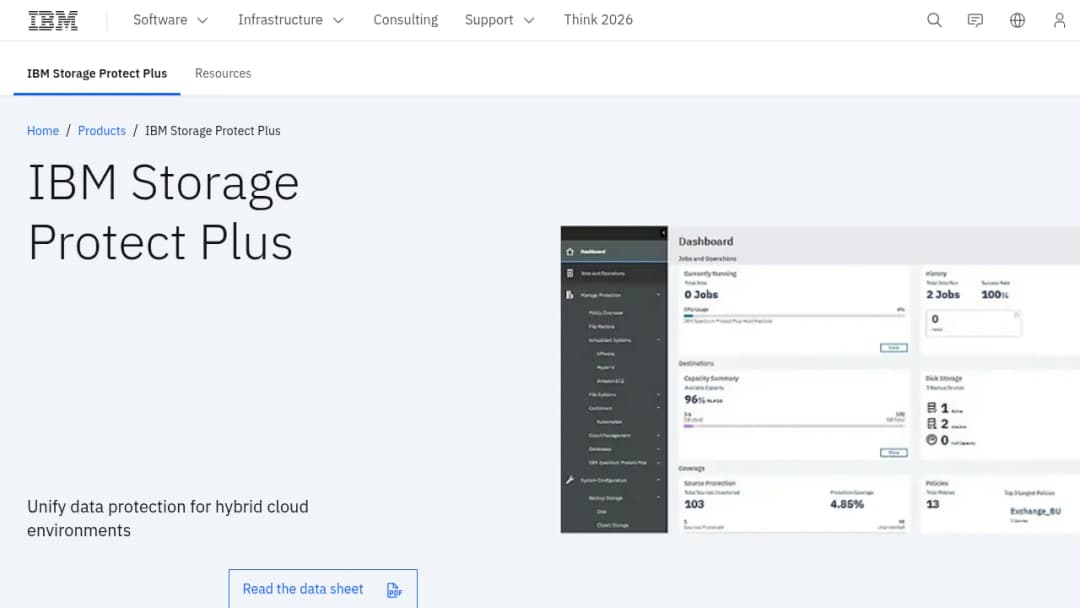Click the IBM logo
The height and width of the screenshot is (608, 1080).
[53, 20]
